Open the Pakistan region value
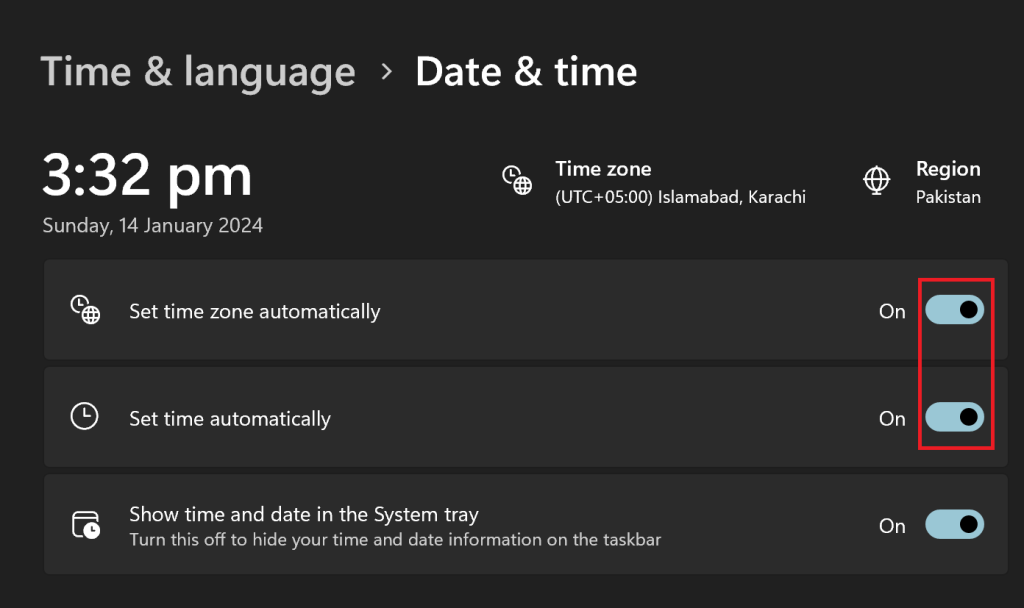1024x608 pixels. coord(948,197)
